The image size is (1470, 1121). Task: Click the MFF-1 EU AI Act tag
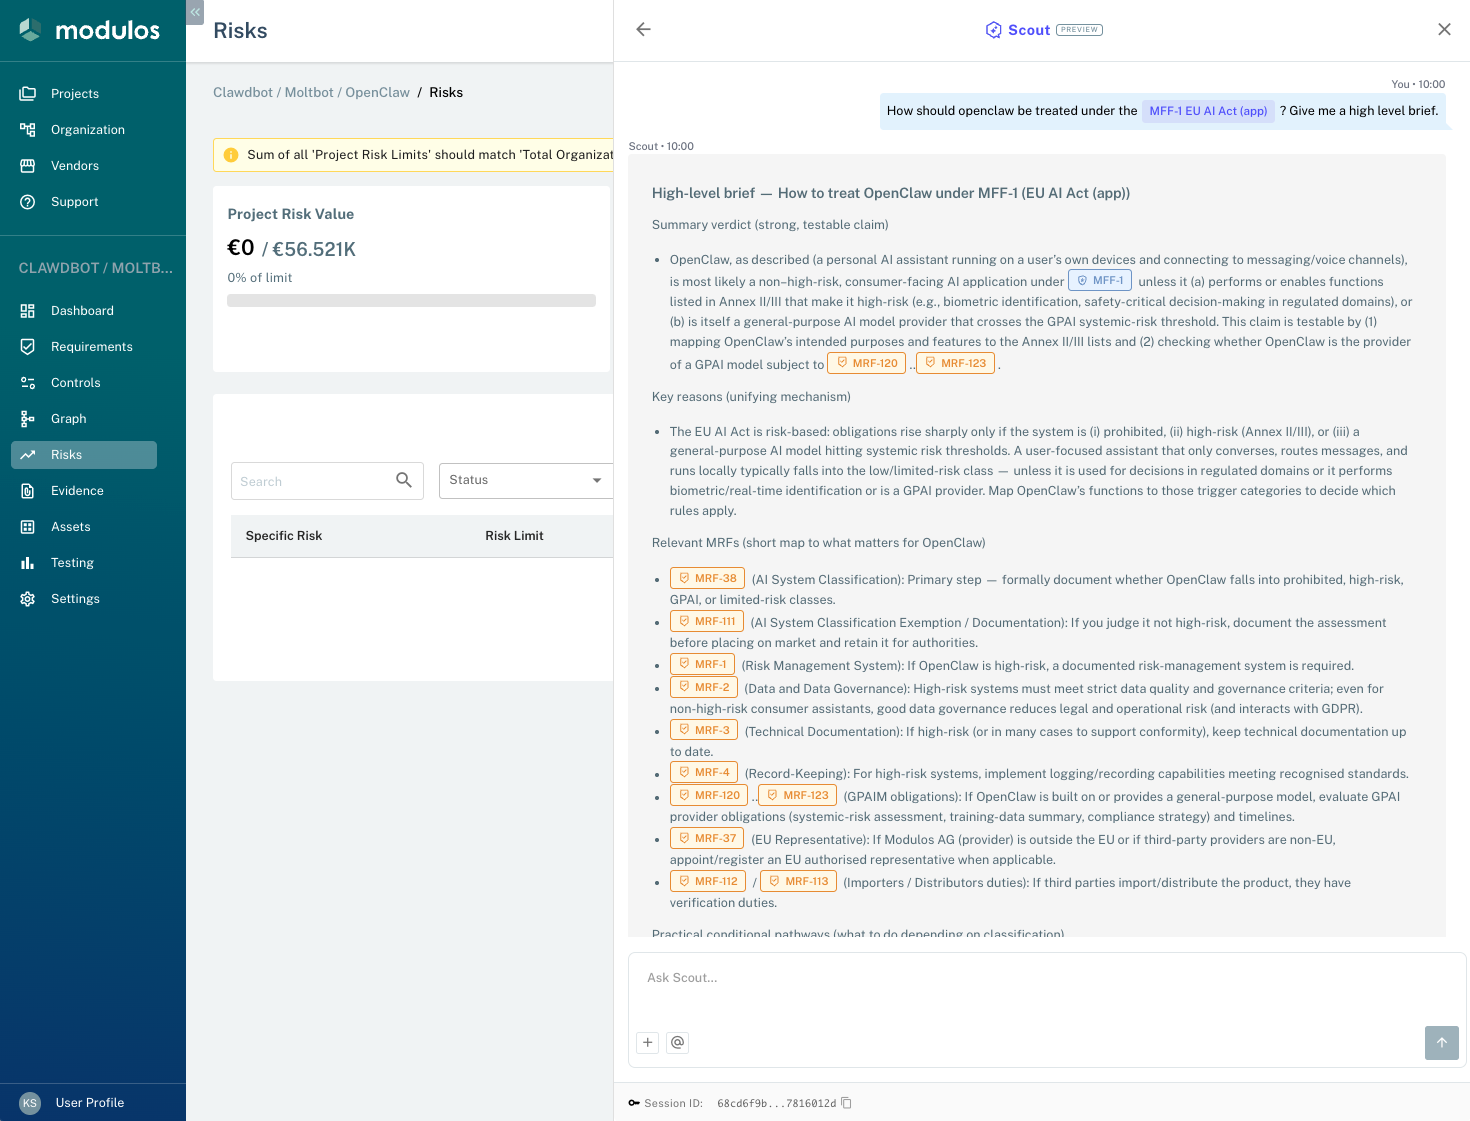click(1208, 111)
